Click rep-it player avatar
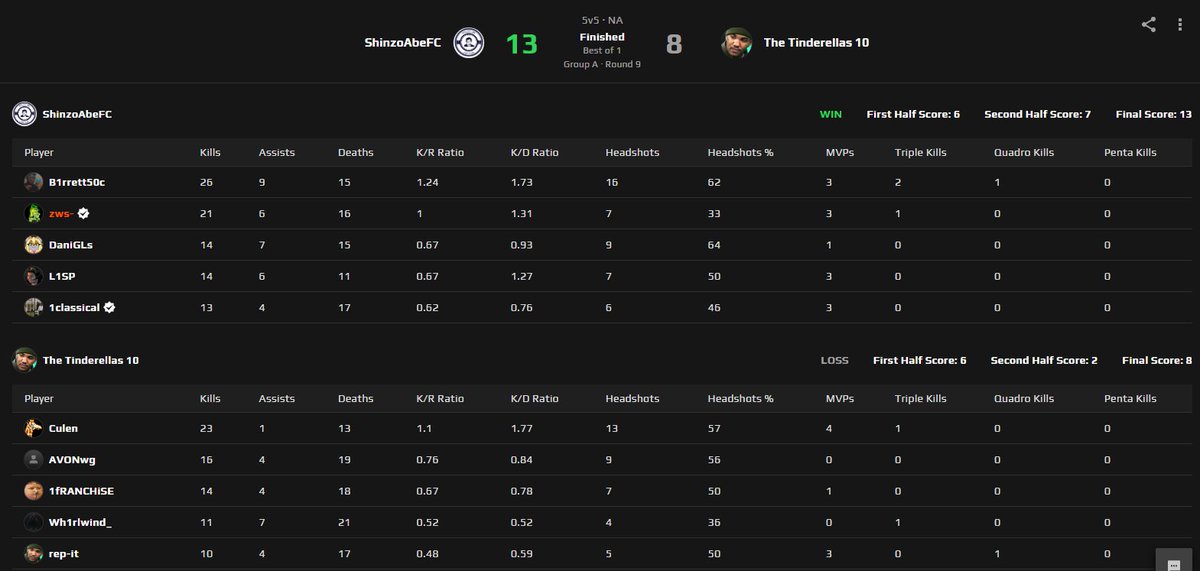 click(x=34, y=553)
